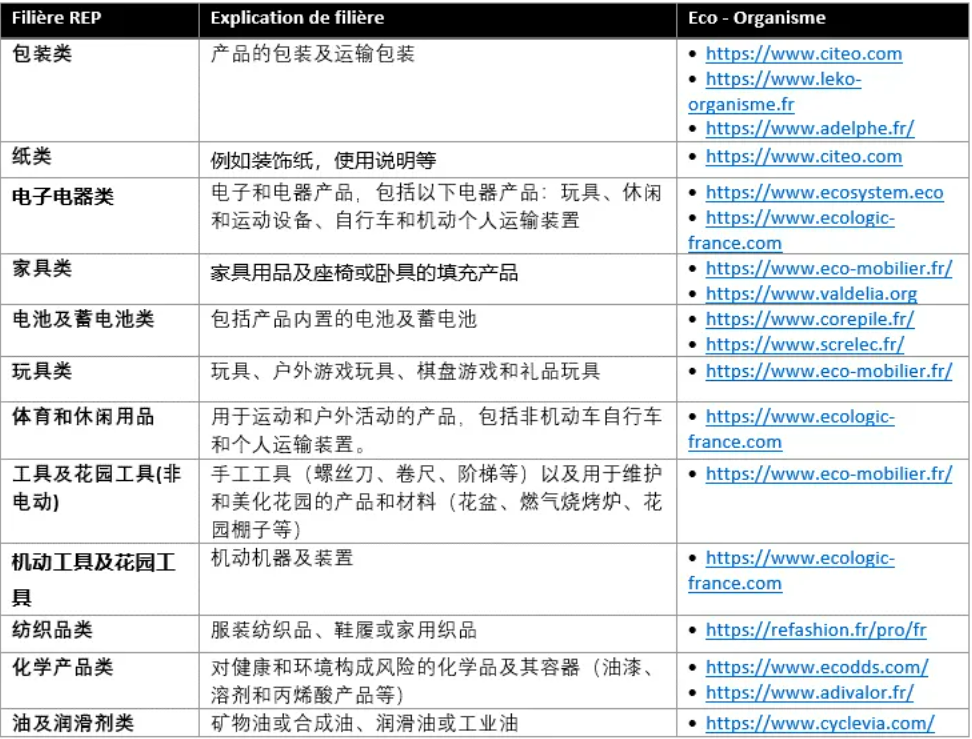Image resolution: width=972 pixels, height=739 pixels.
Task: Open eco-mobilier.fr link in 家具类 row
Action: (828, 268)
